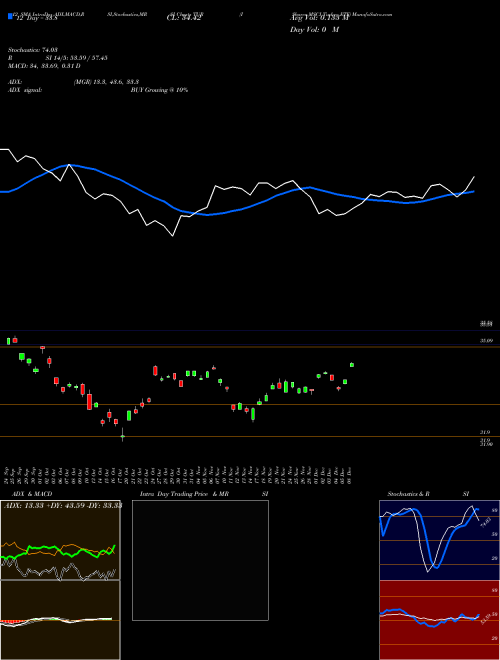This screenshot has height=660, width=500.
Task: Select the 'MACD: 34, 33.69, 0.31 D' line
Action: click(44, 66)
